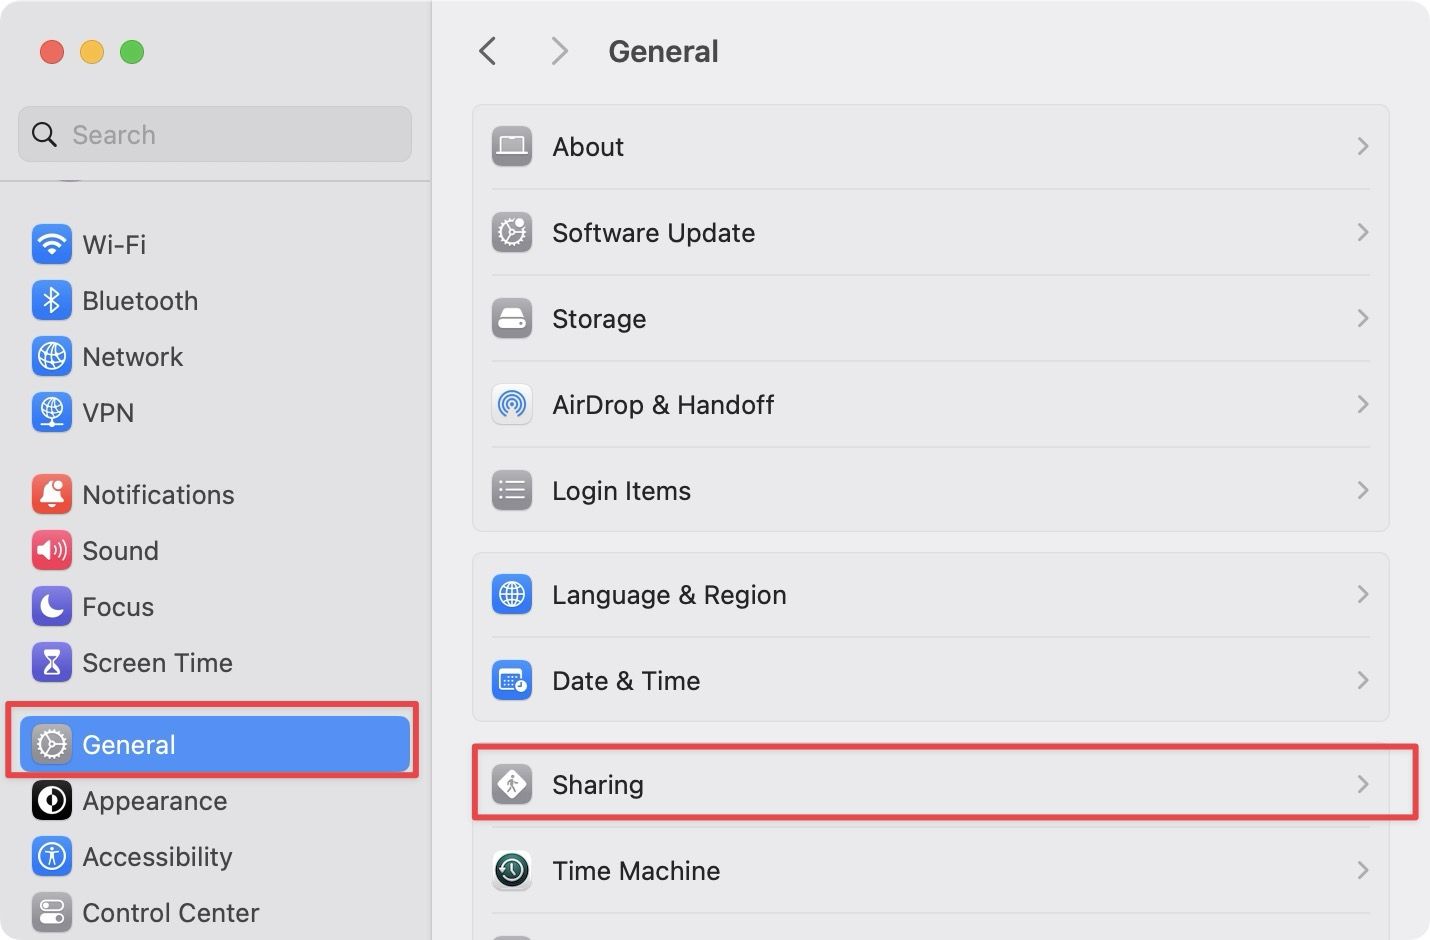Viewport: 1430px width, 940px height.
Task: Expand the Sharing row chevron
Action: 1362,784
